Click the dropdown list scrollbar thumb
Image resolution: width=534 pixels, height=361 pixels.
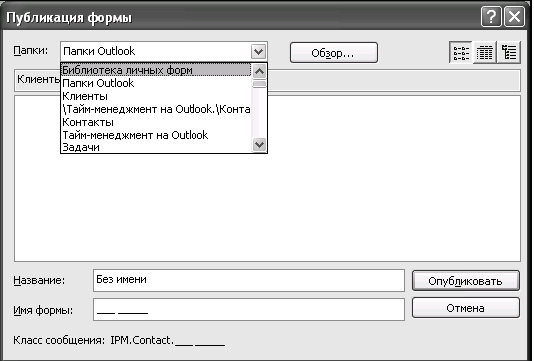pyautogui.click(x=260, y=84)
